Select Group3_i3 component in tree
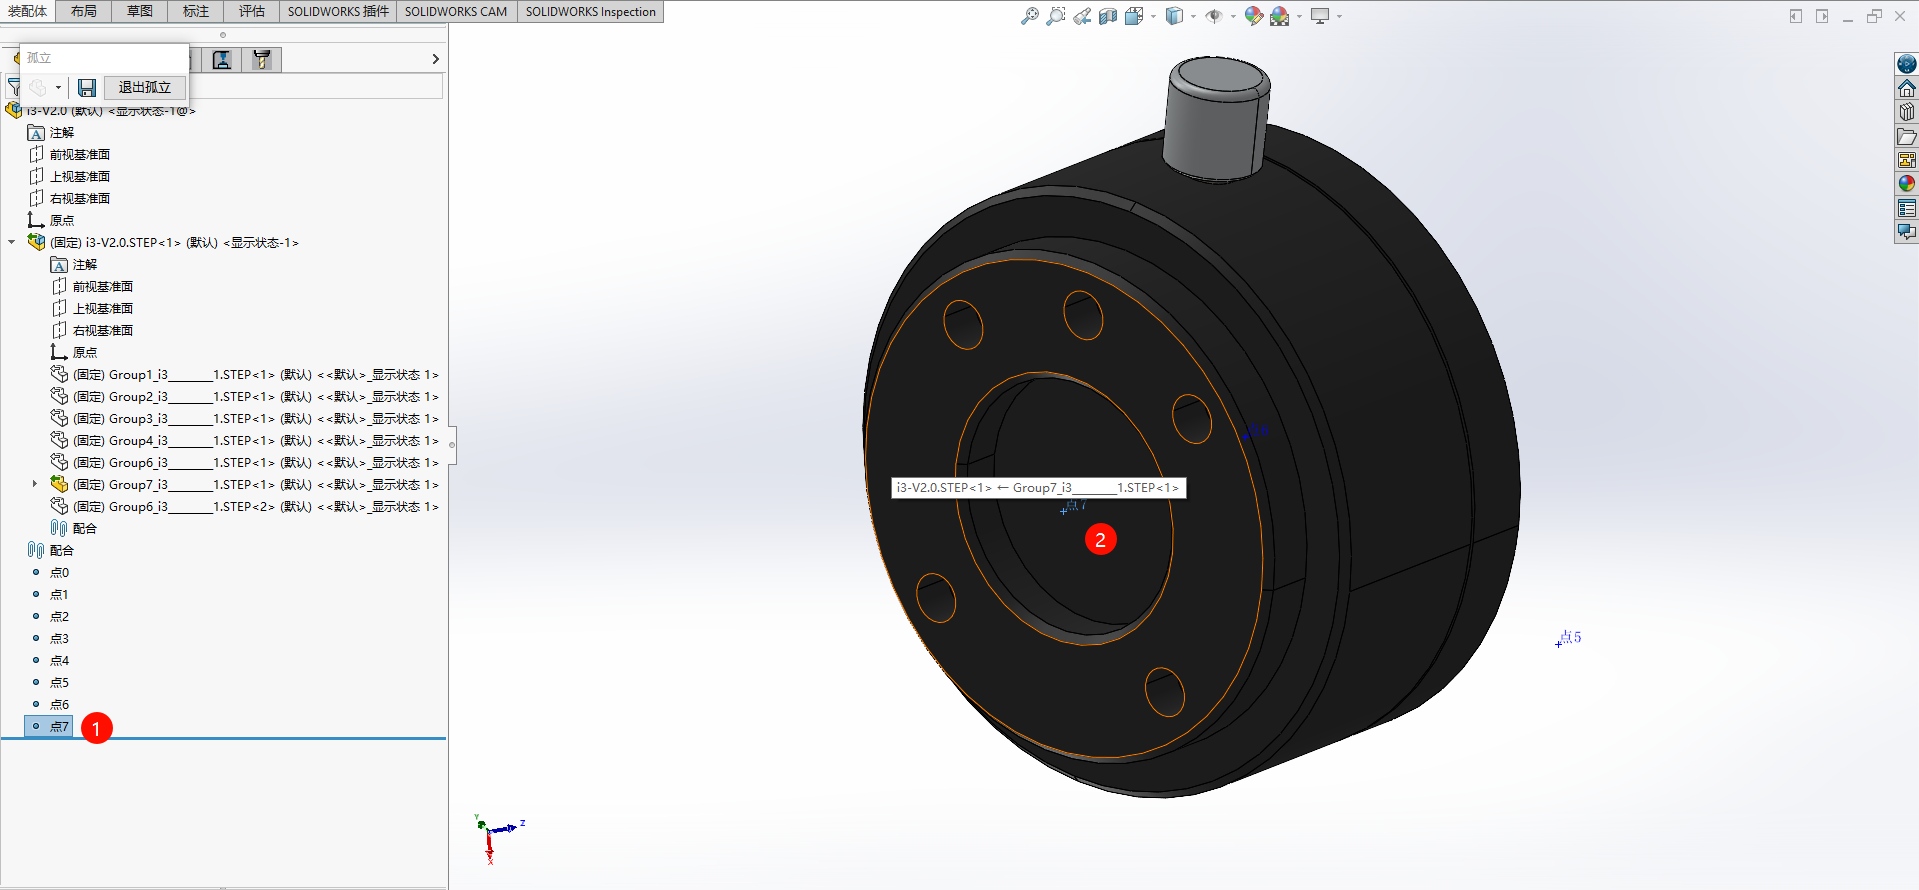 coord(245,418)
